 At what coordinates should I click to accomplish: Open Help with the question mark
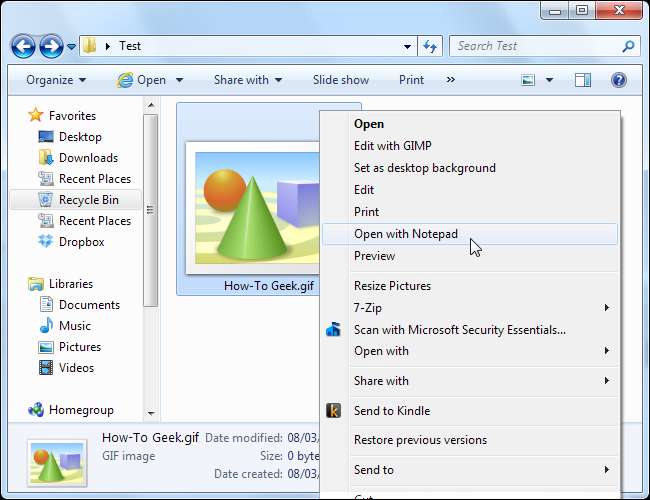point(618,80)
